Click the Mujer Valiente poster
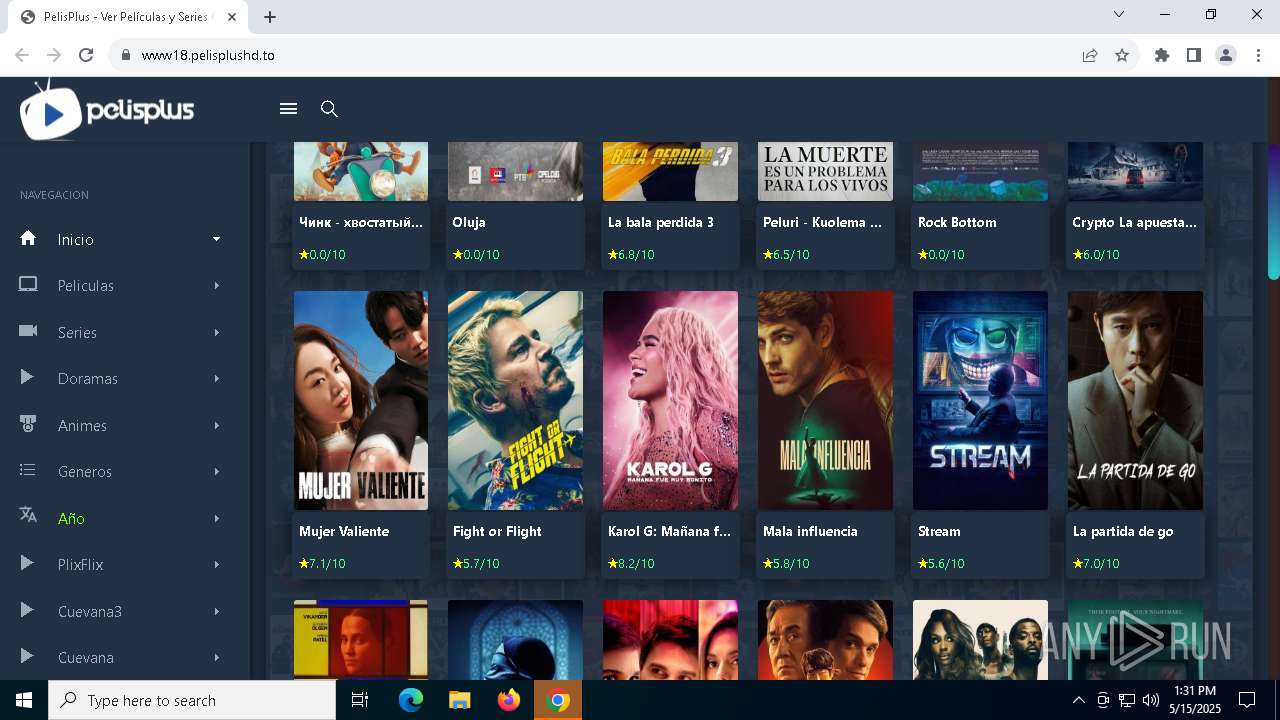Screen dimensions: 1280x720 361,400
